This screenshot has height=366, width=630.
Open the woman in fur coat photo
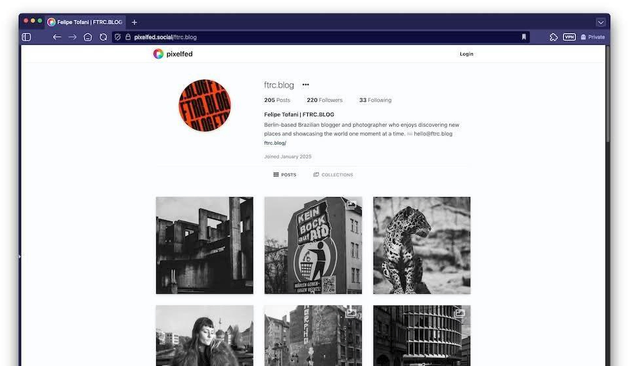point(205,335)
